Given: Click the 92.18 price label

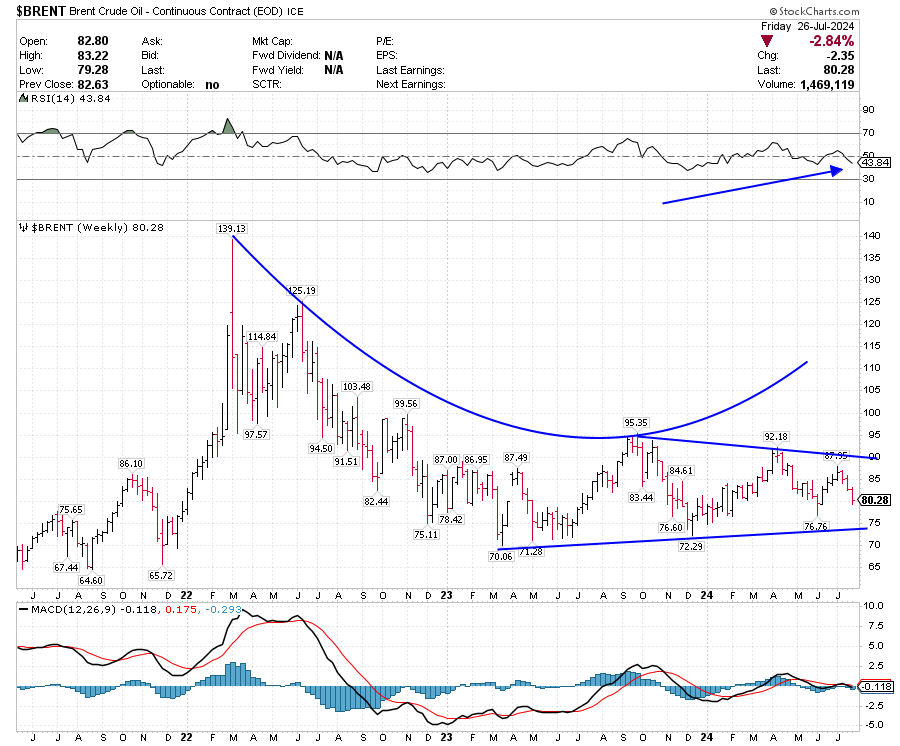Looking at the screenshot, I should 777,437.
